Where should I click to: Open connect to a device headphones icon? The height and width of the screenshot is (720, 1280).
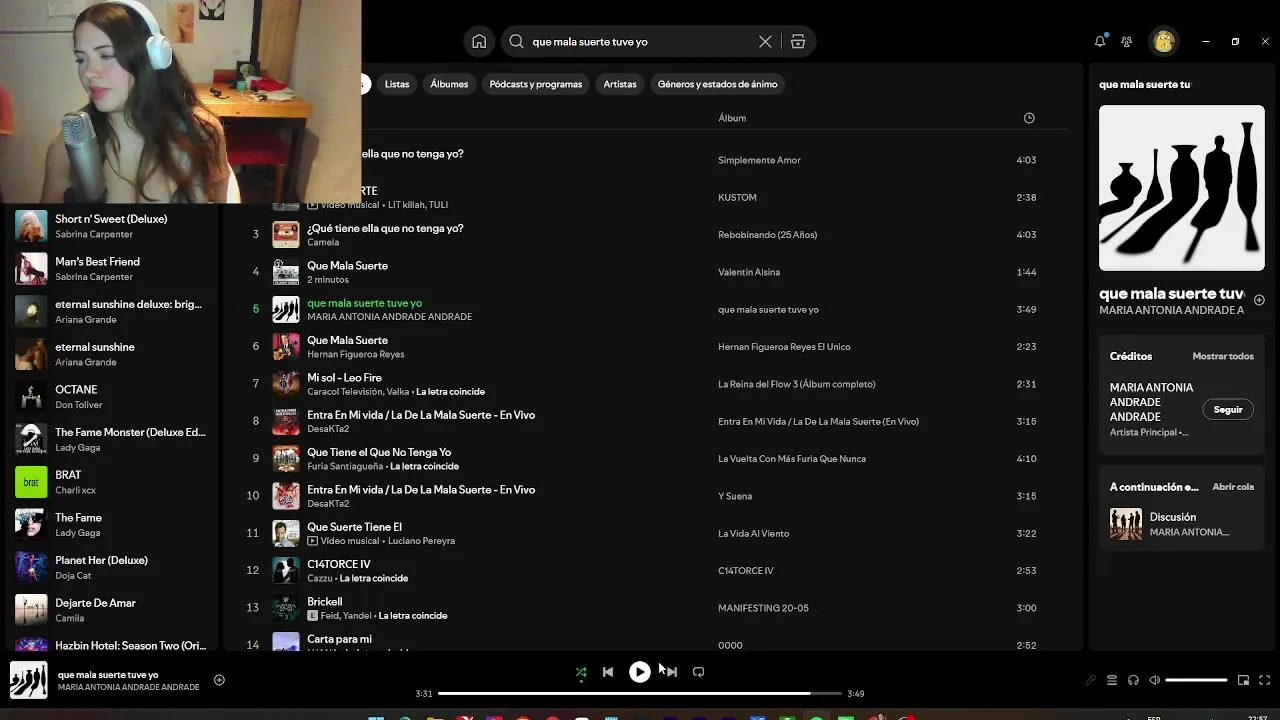(x=1133, y=680)
